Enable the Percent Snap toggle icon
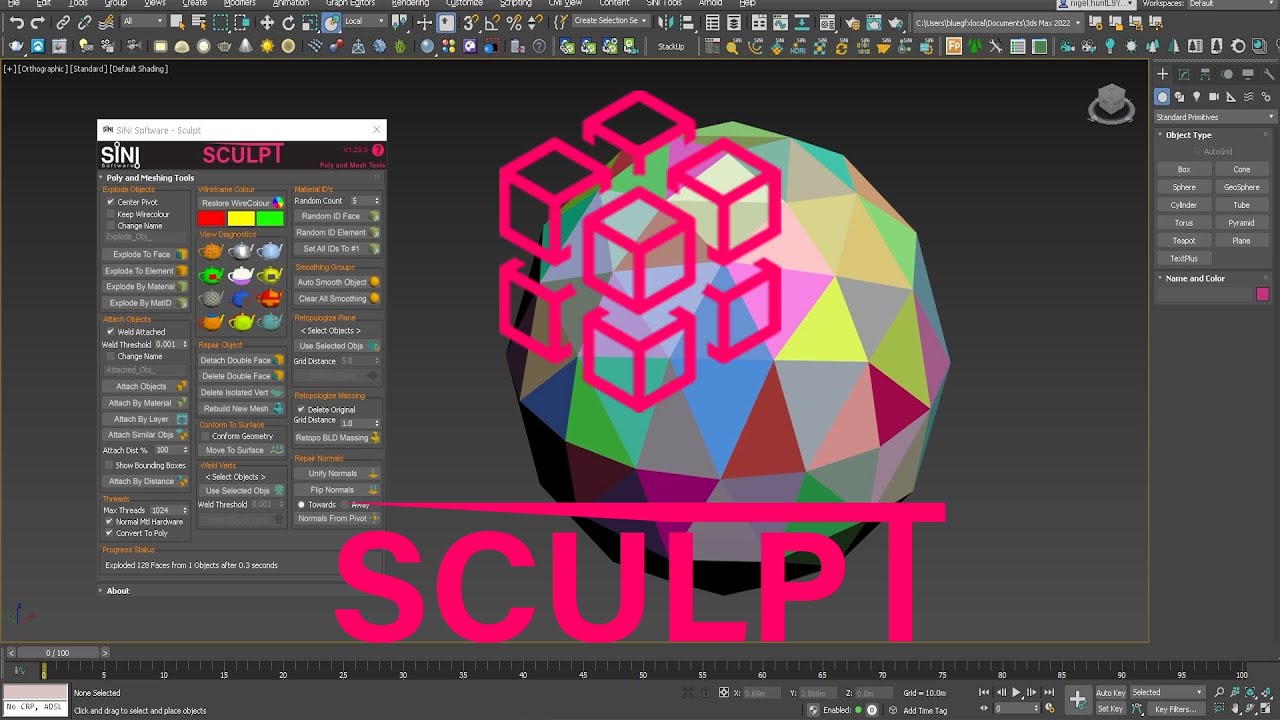This screenshot has height=720, width=1280. 514,22
